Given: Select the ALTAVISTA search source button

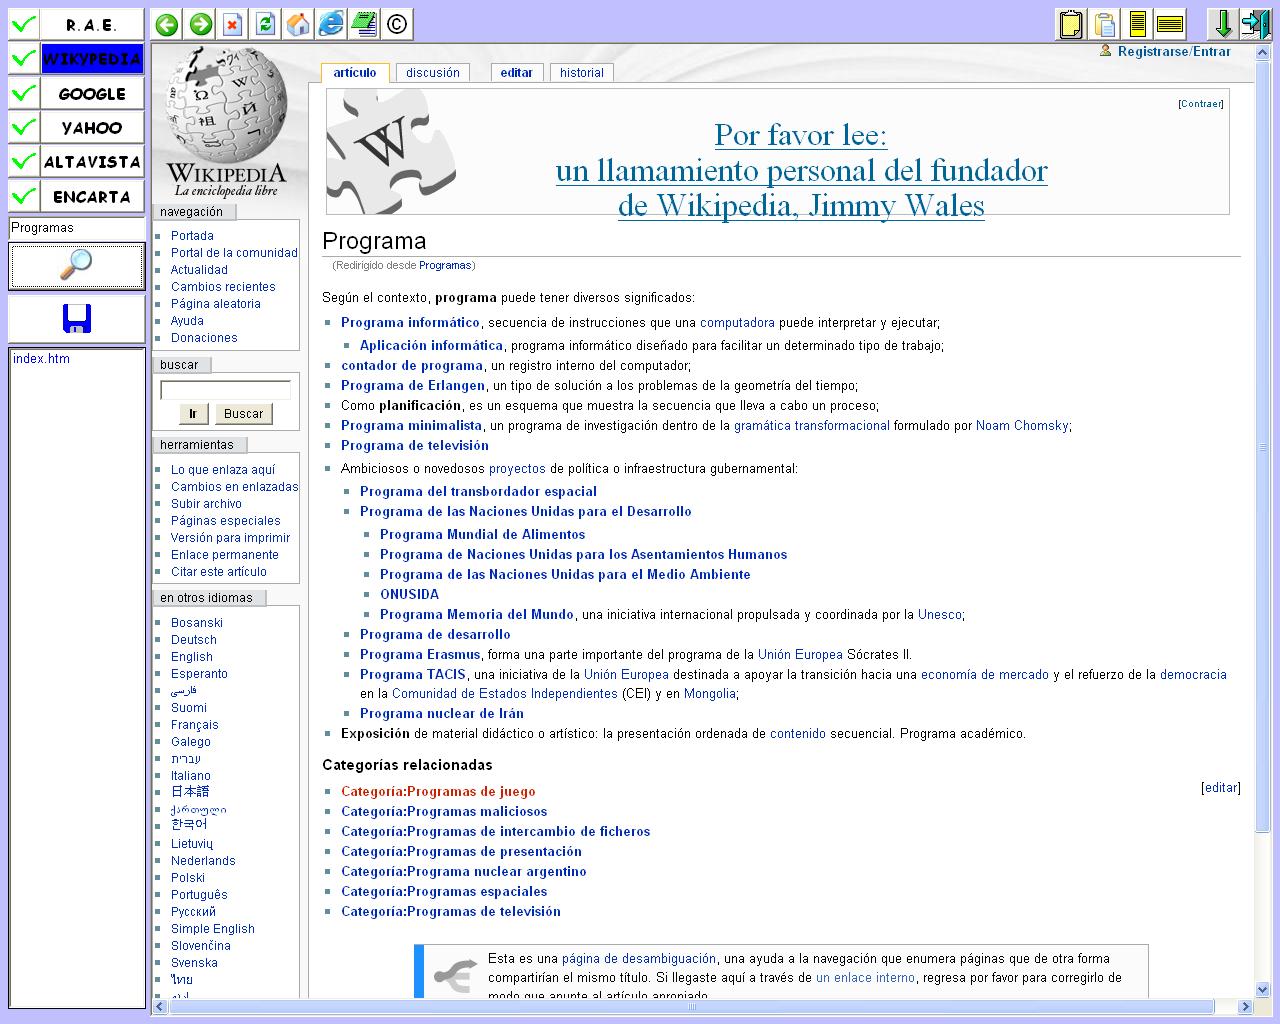Looking at the screenshot, I should tap(92, 161).
